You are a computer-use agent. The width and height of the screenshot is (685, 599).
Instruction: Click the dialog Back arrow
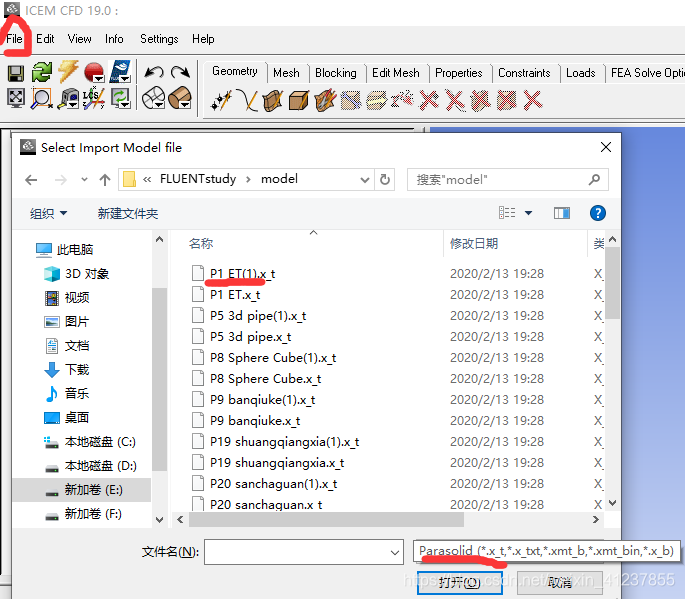(x=31, y=180)
